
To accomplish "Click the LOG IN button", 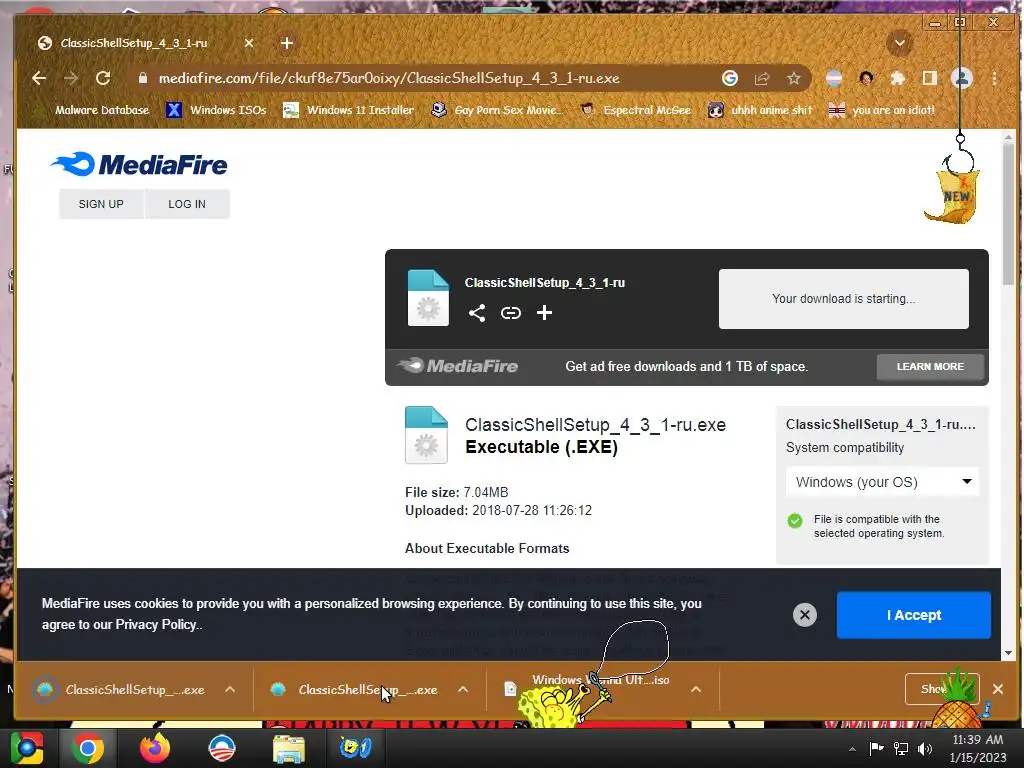I will click(187, 204).
